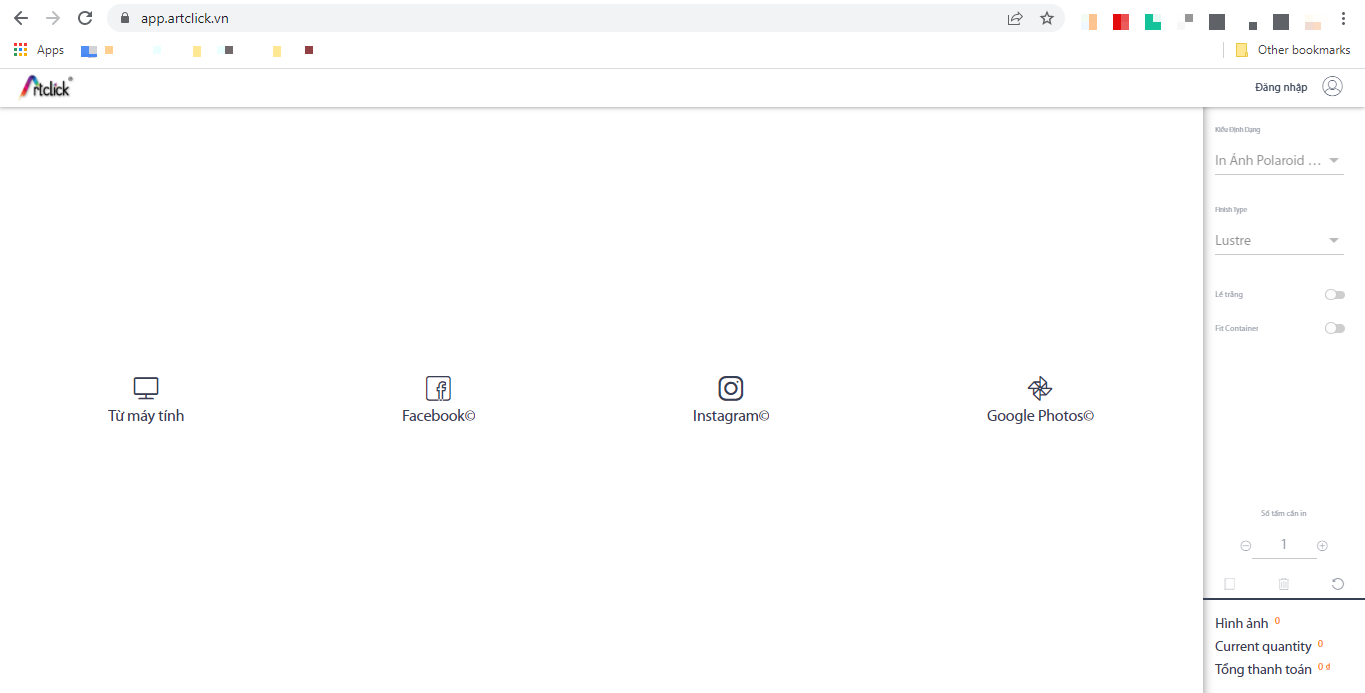Click the trash delete icon
This screenshot has height=693, width=1365.
pyautogui.click(x=1284, y=584)
